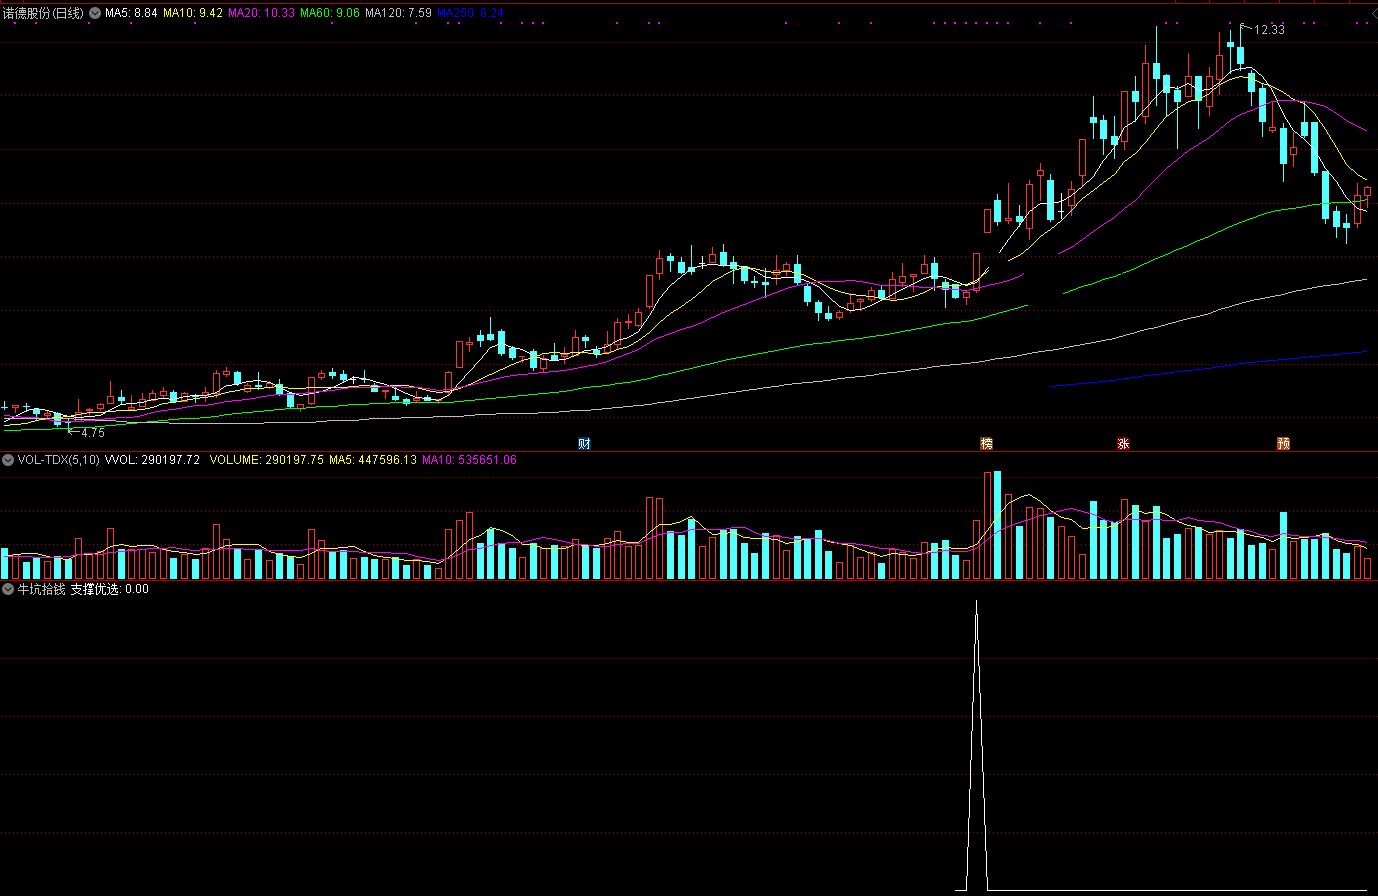1378x896 pixels.
Task: Click the green MA60: 9.06 label
Action: point(330,13)
